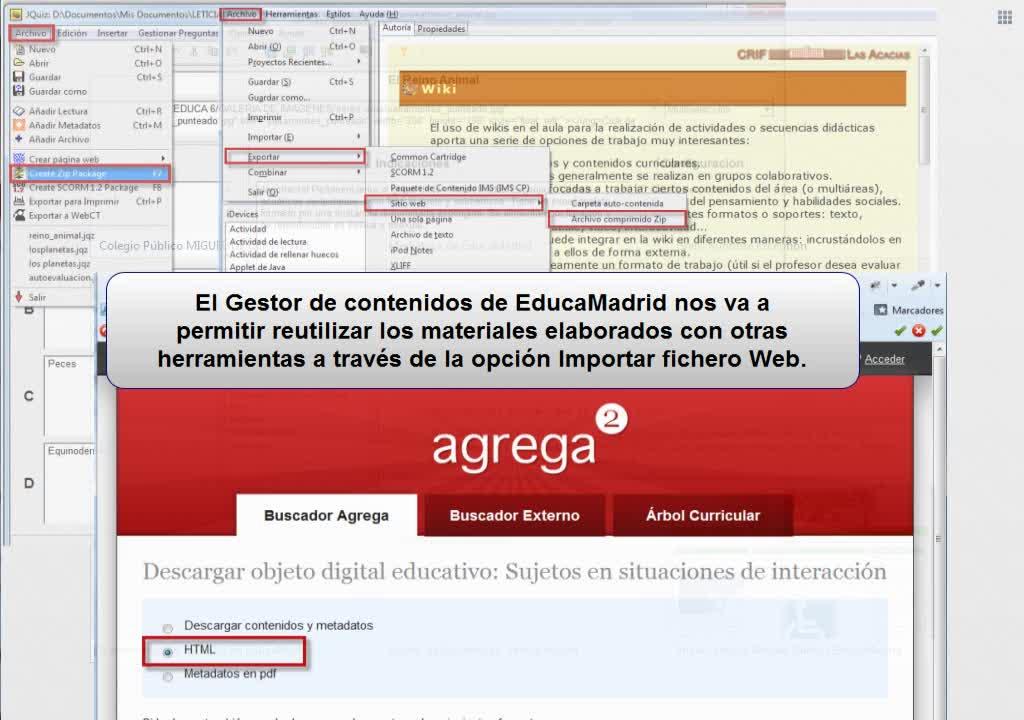Click the Wiki icon in the orange header
The height and width of the screenshot is (720, 1024).
click(409, 89)
